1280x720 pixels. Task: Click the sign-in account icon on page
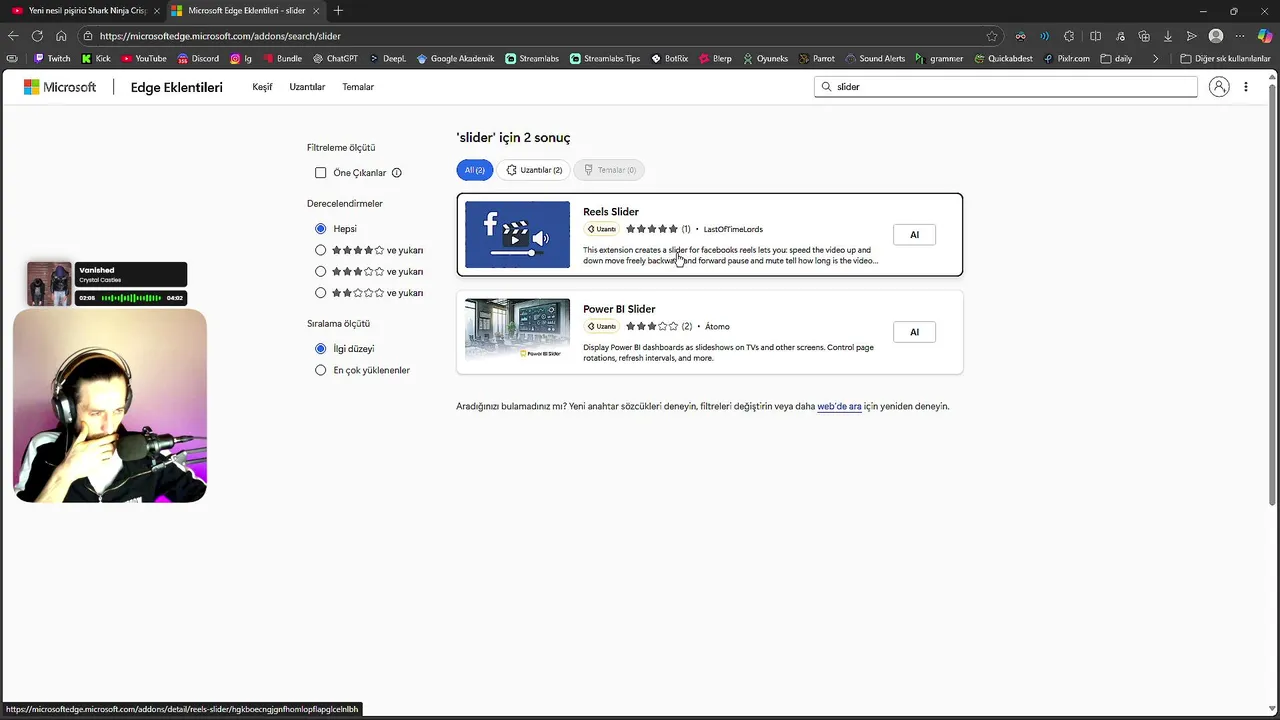pos(1218,87)
